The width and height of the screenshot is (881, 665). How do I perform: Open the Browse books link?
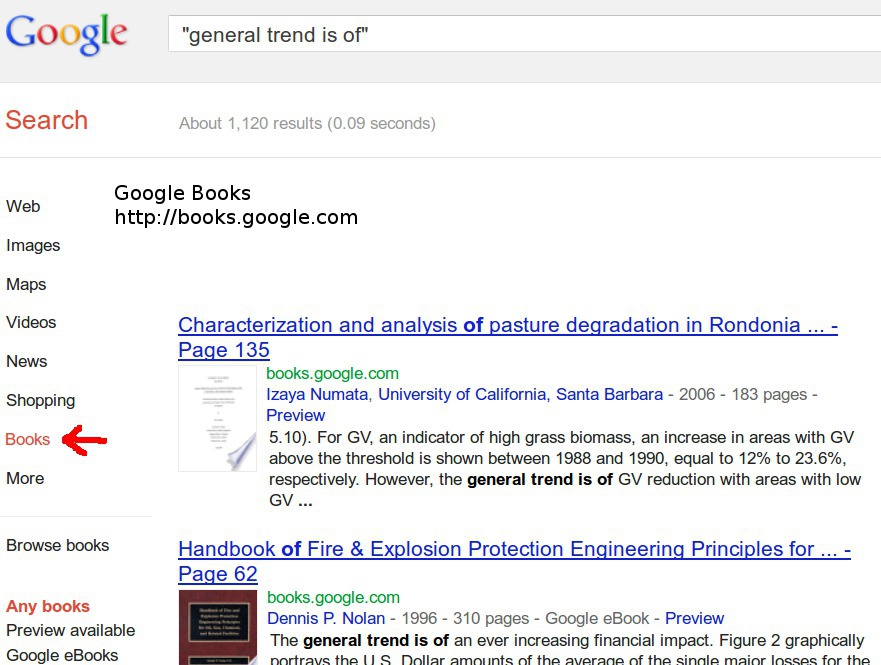58,545
